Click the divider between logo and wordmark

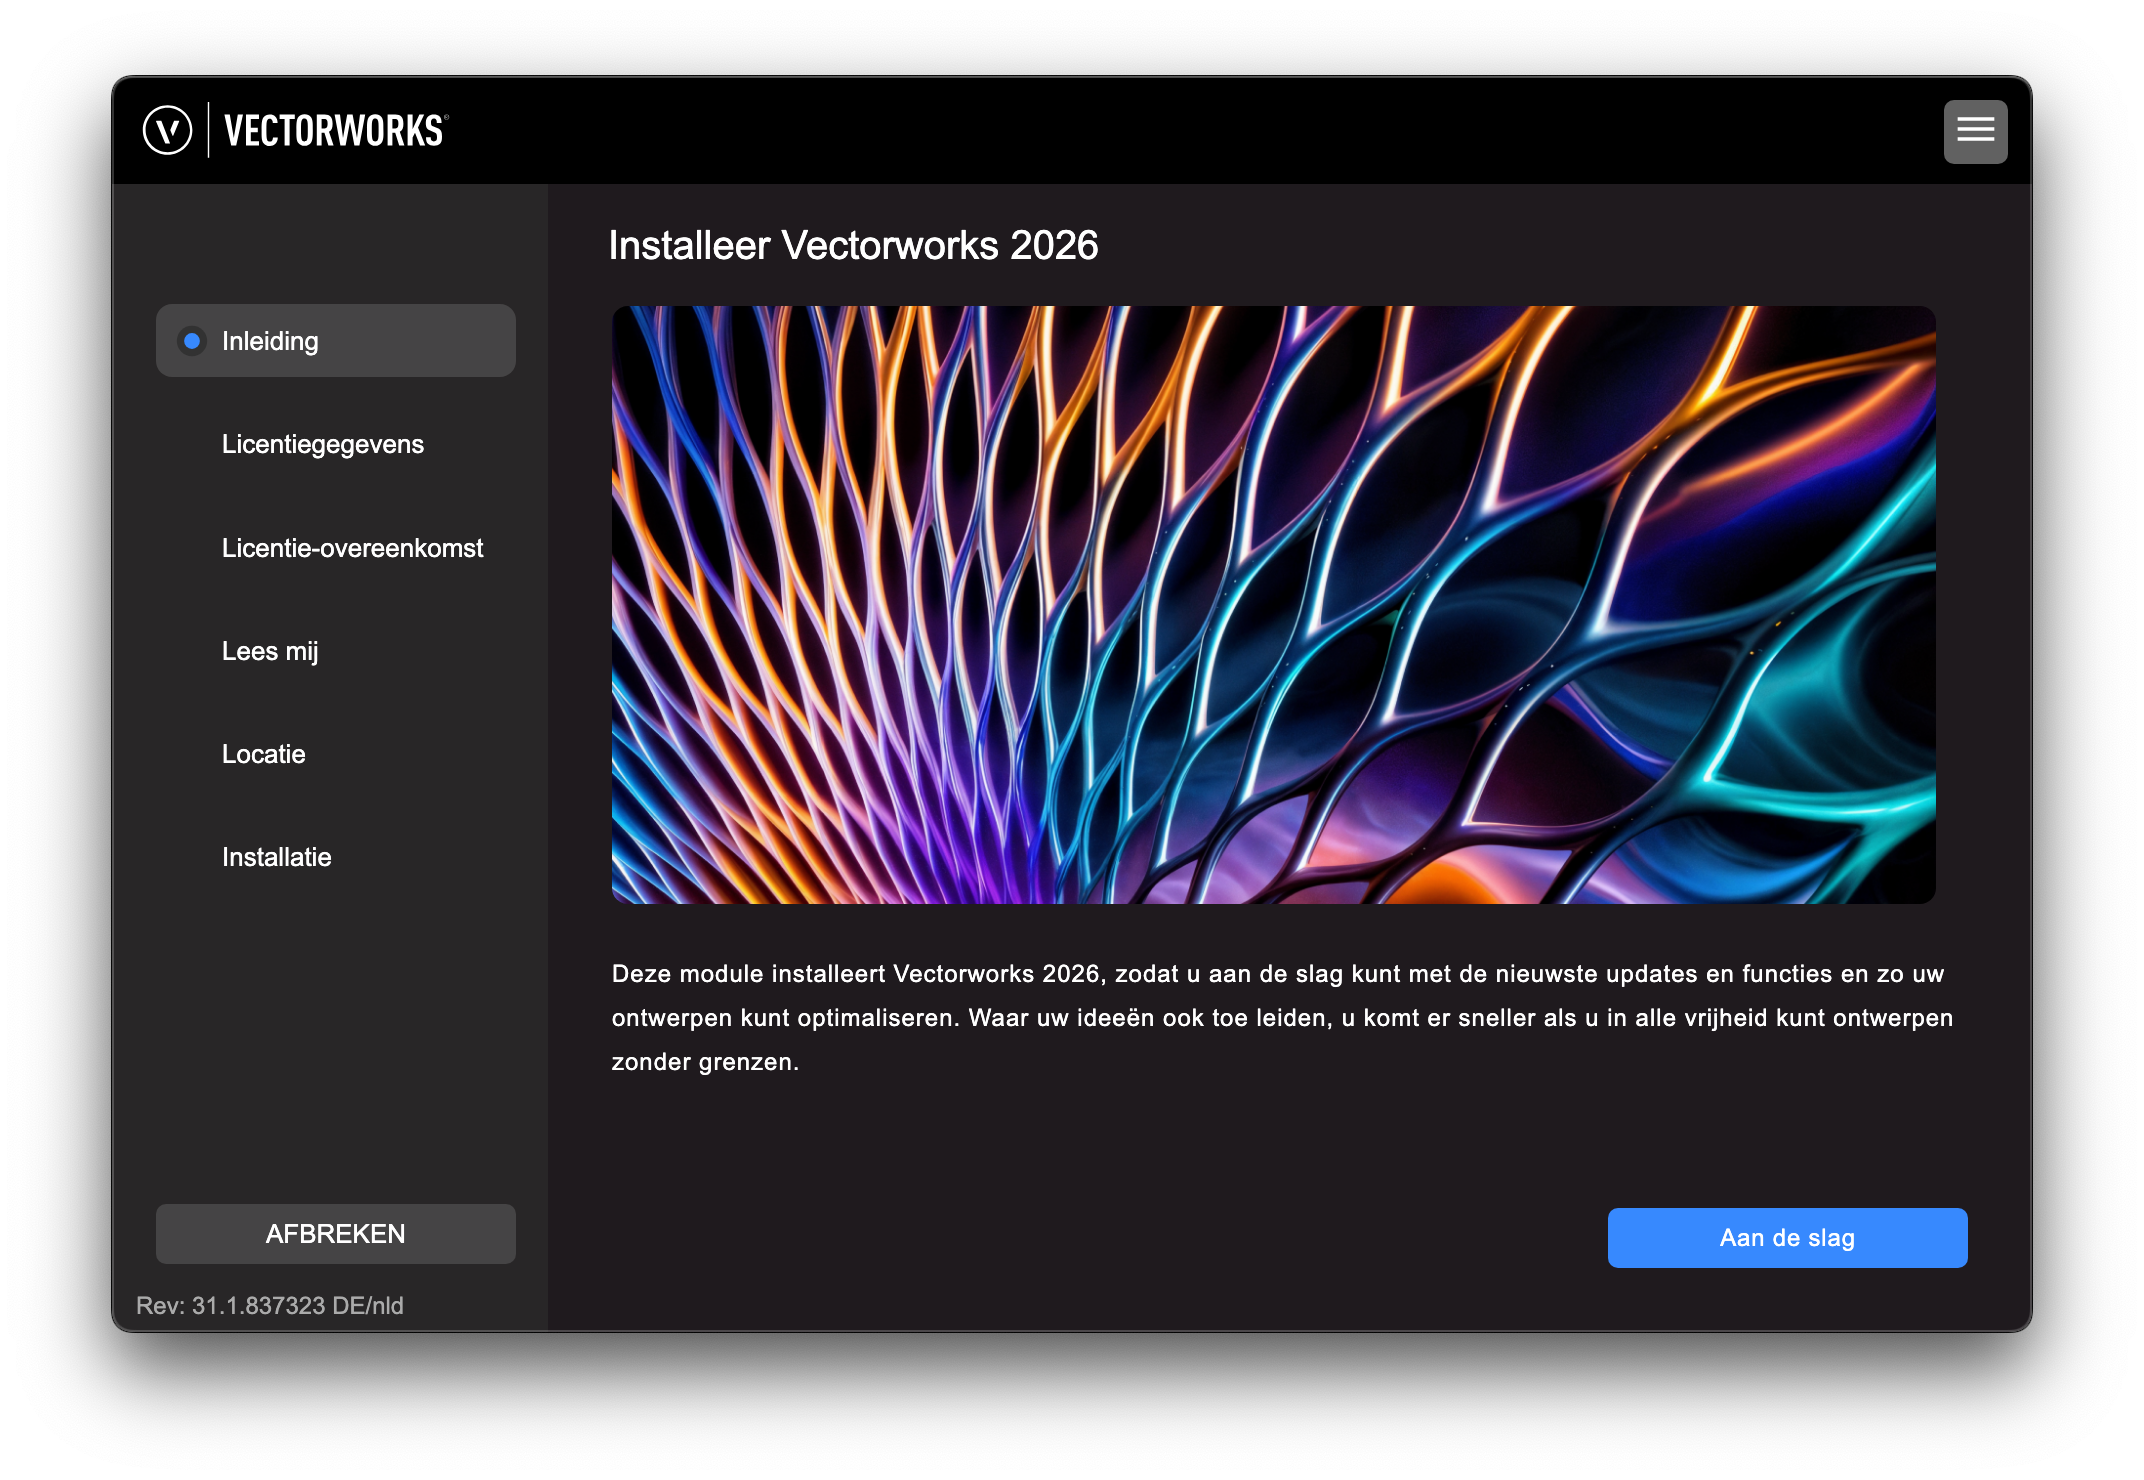(208, 130)
